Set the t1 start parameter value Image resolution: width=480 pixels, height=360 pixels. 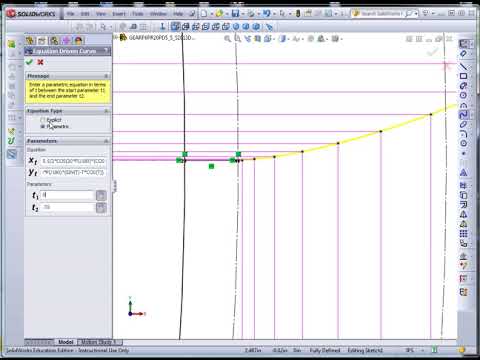pos(67,195)
